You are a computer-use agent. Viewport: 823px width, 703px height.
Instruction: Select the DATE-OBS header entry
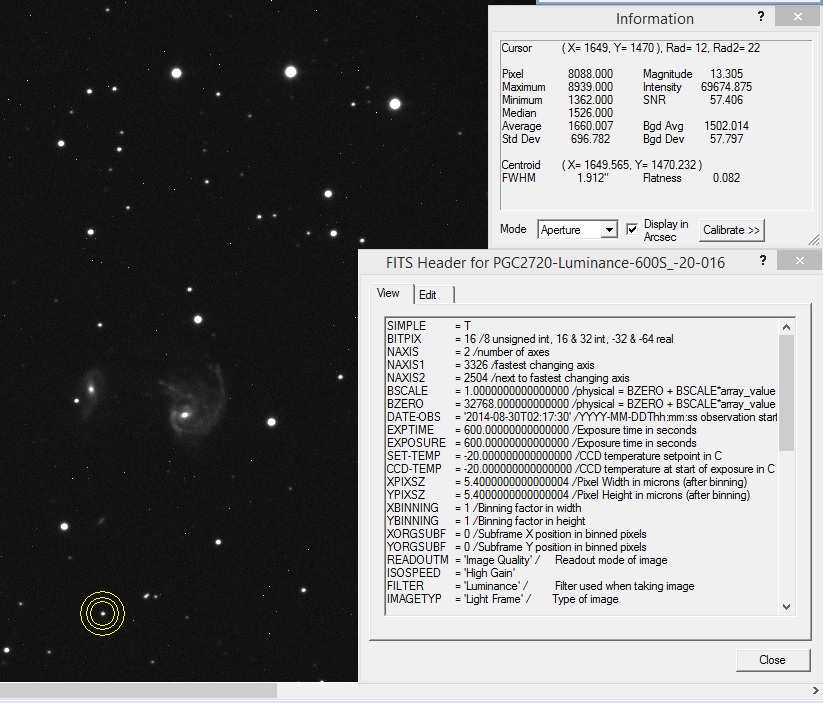(500, 416)
